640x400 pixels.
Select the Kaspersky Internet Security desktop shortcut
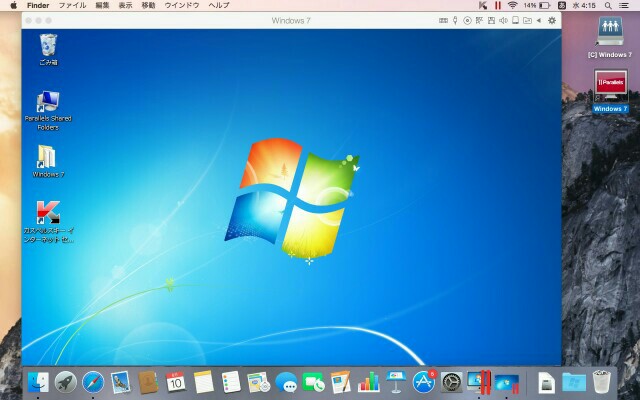[x=48, y=222]
